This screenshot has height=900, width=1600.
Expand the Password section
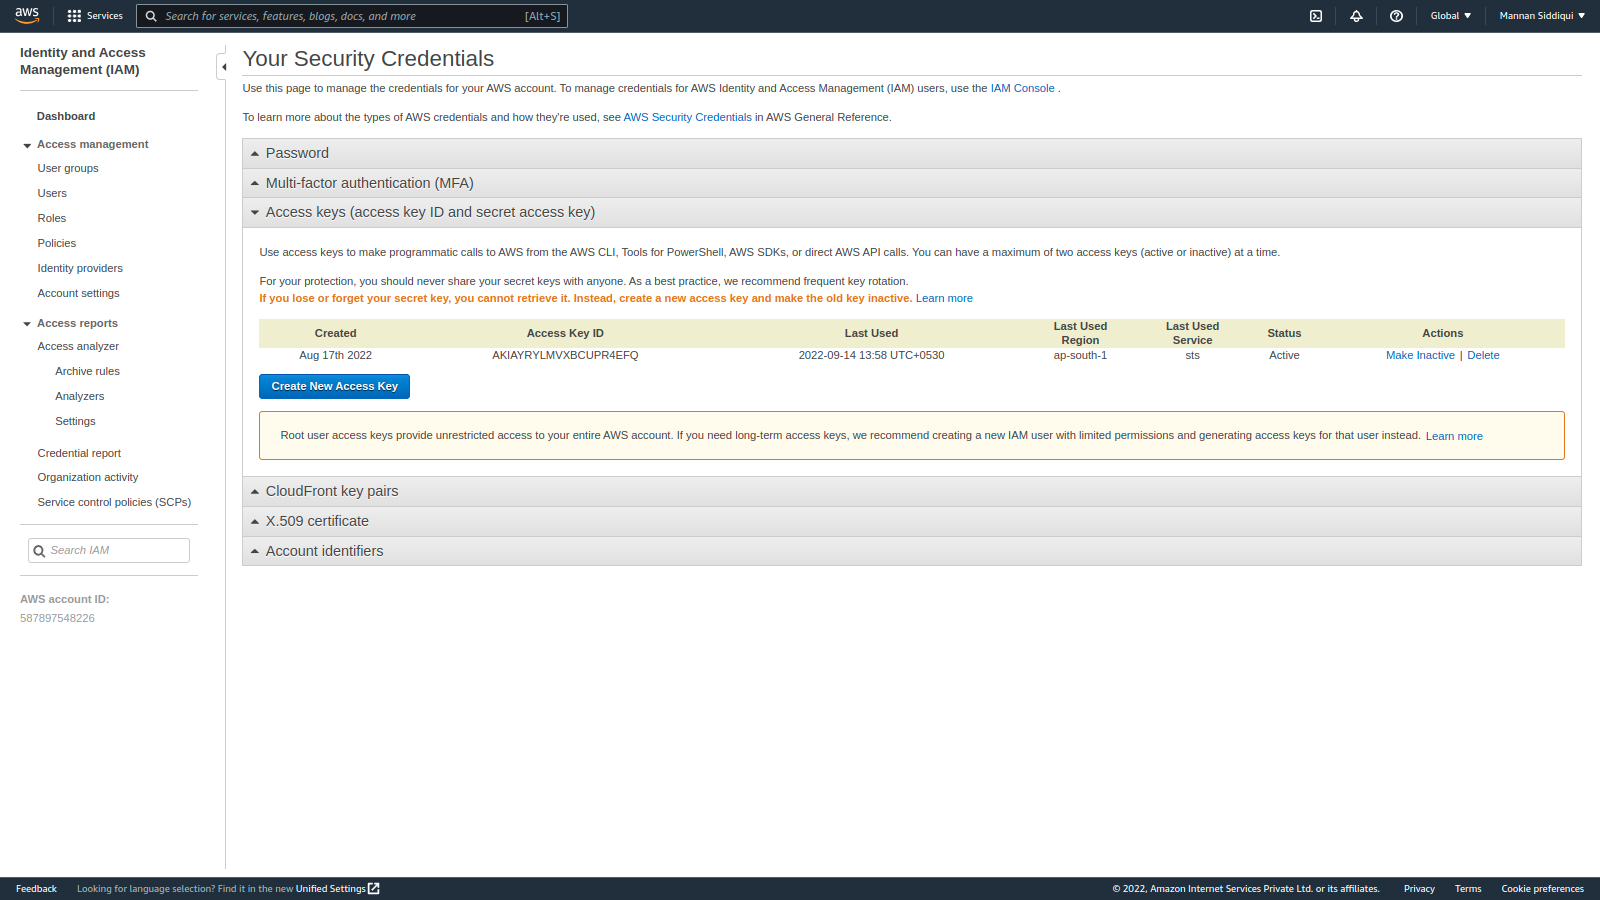click(297, 152)
